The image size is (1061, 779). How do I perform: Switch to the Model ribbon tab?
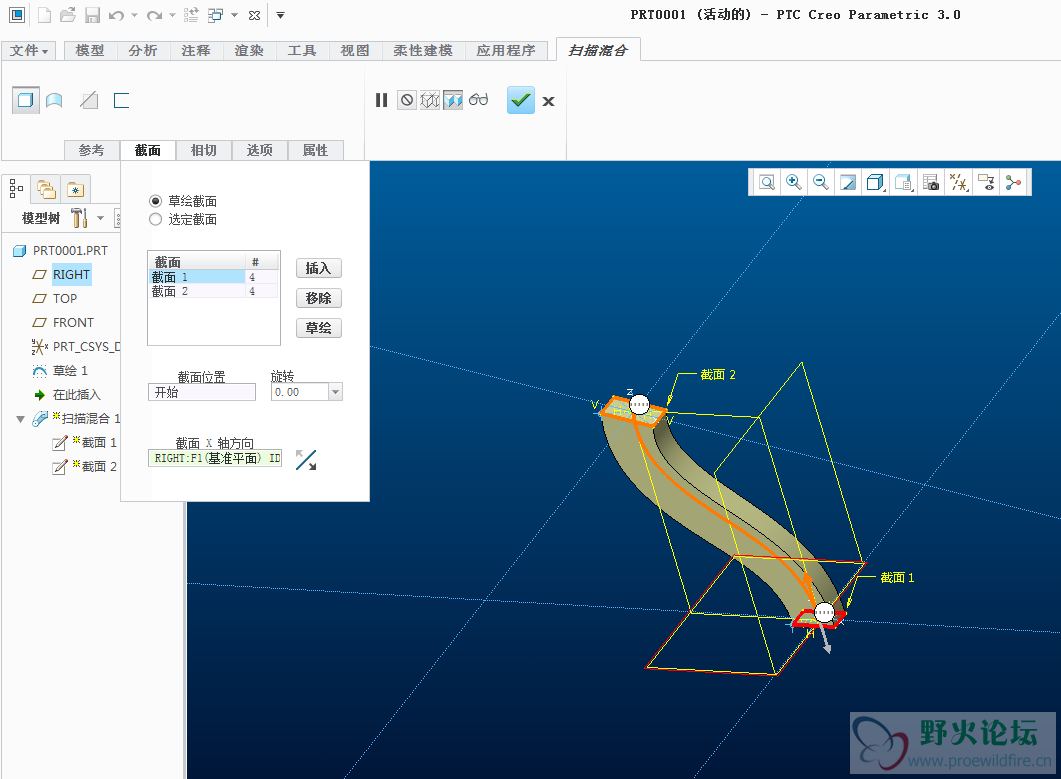click(90, 51)
